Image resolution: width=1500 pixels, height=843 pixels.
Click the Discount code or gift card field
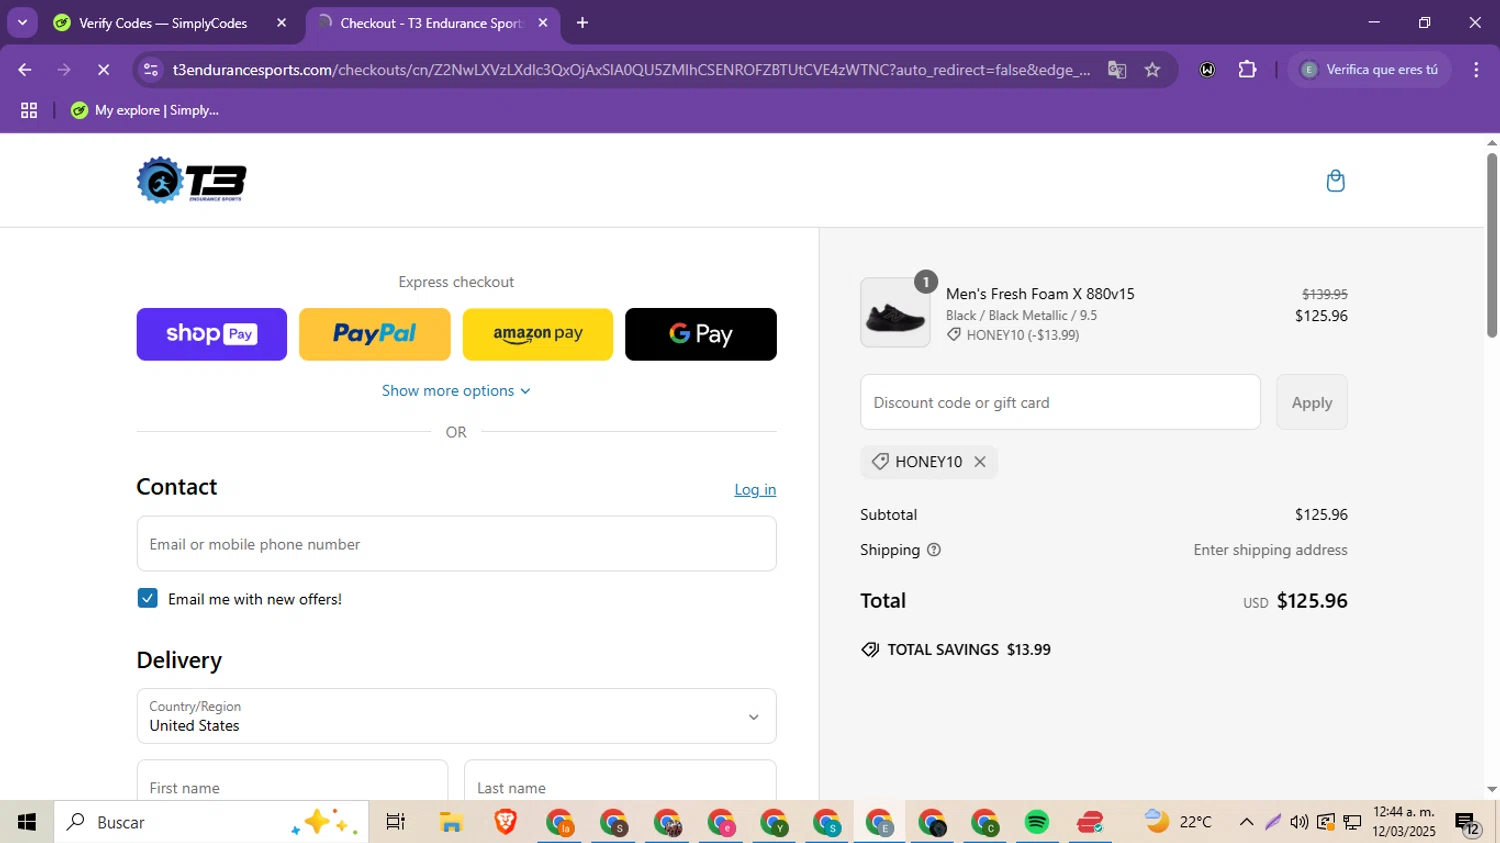(x=1060, y=402)
